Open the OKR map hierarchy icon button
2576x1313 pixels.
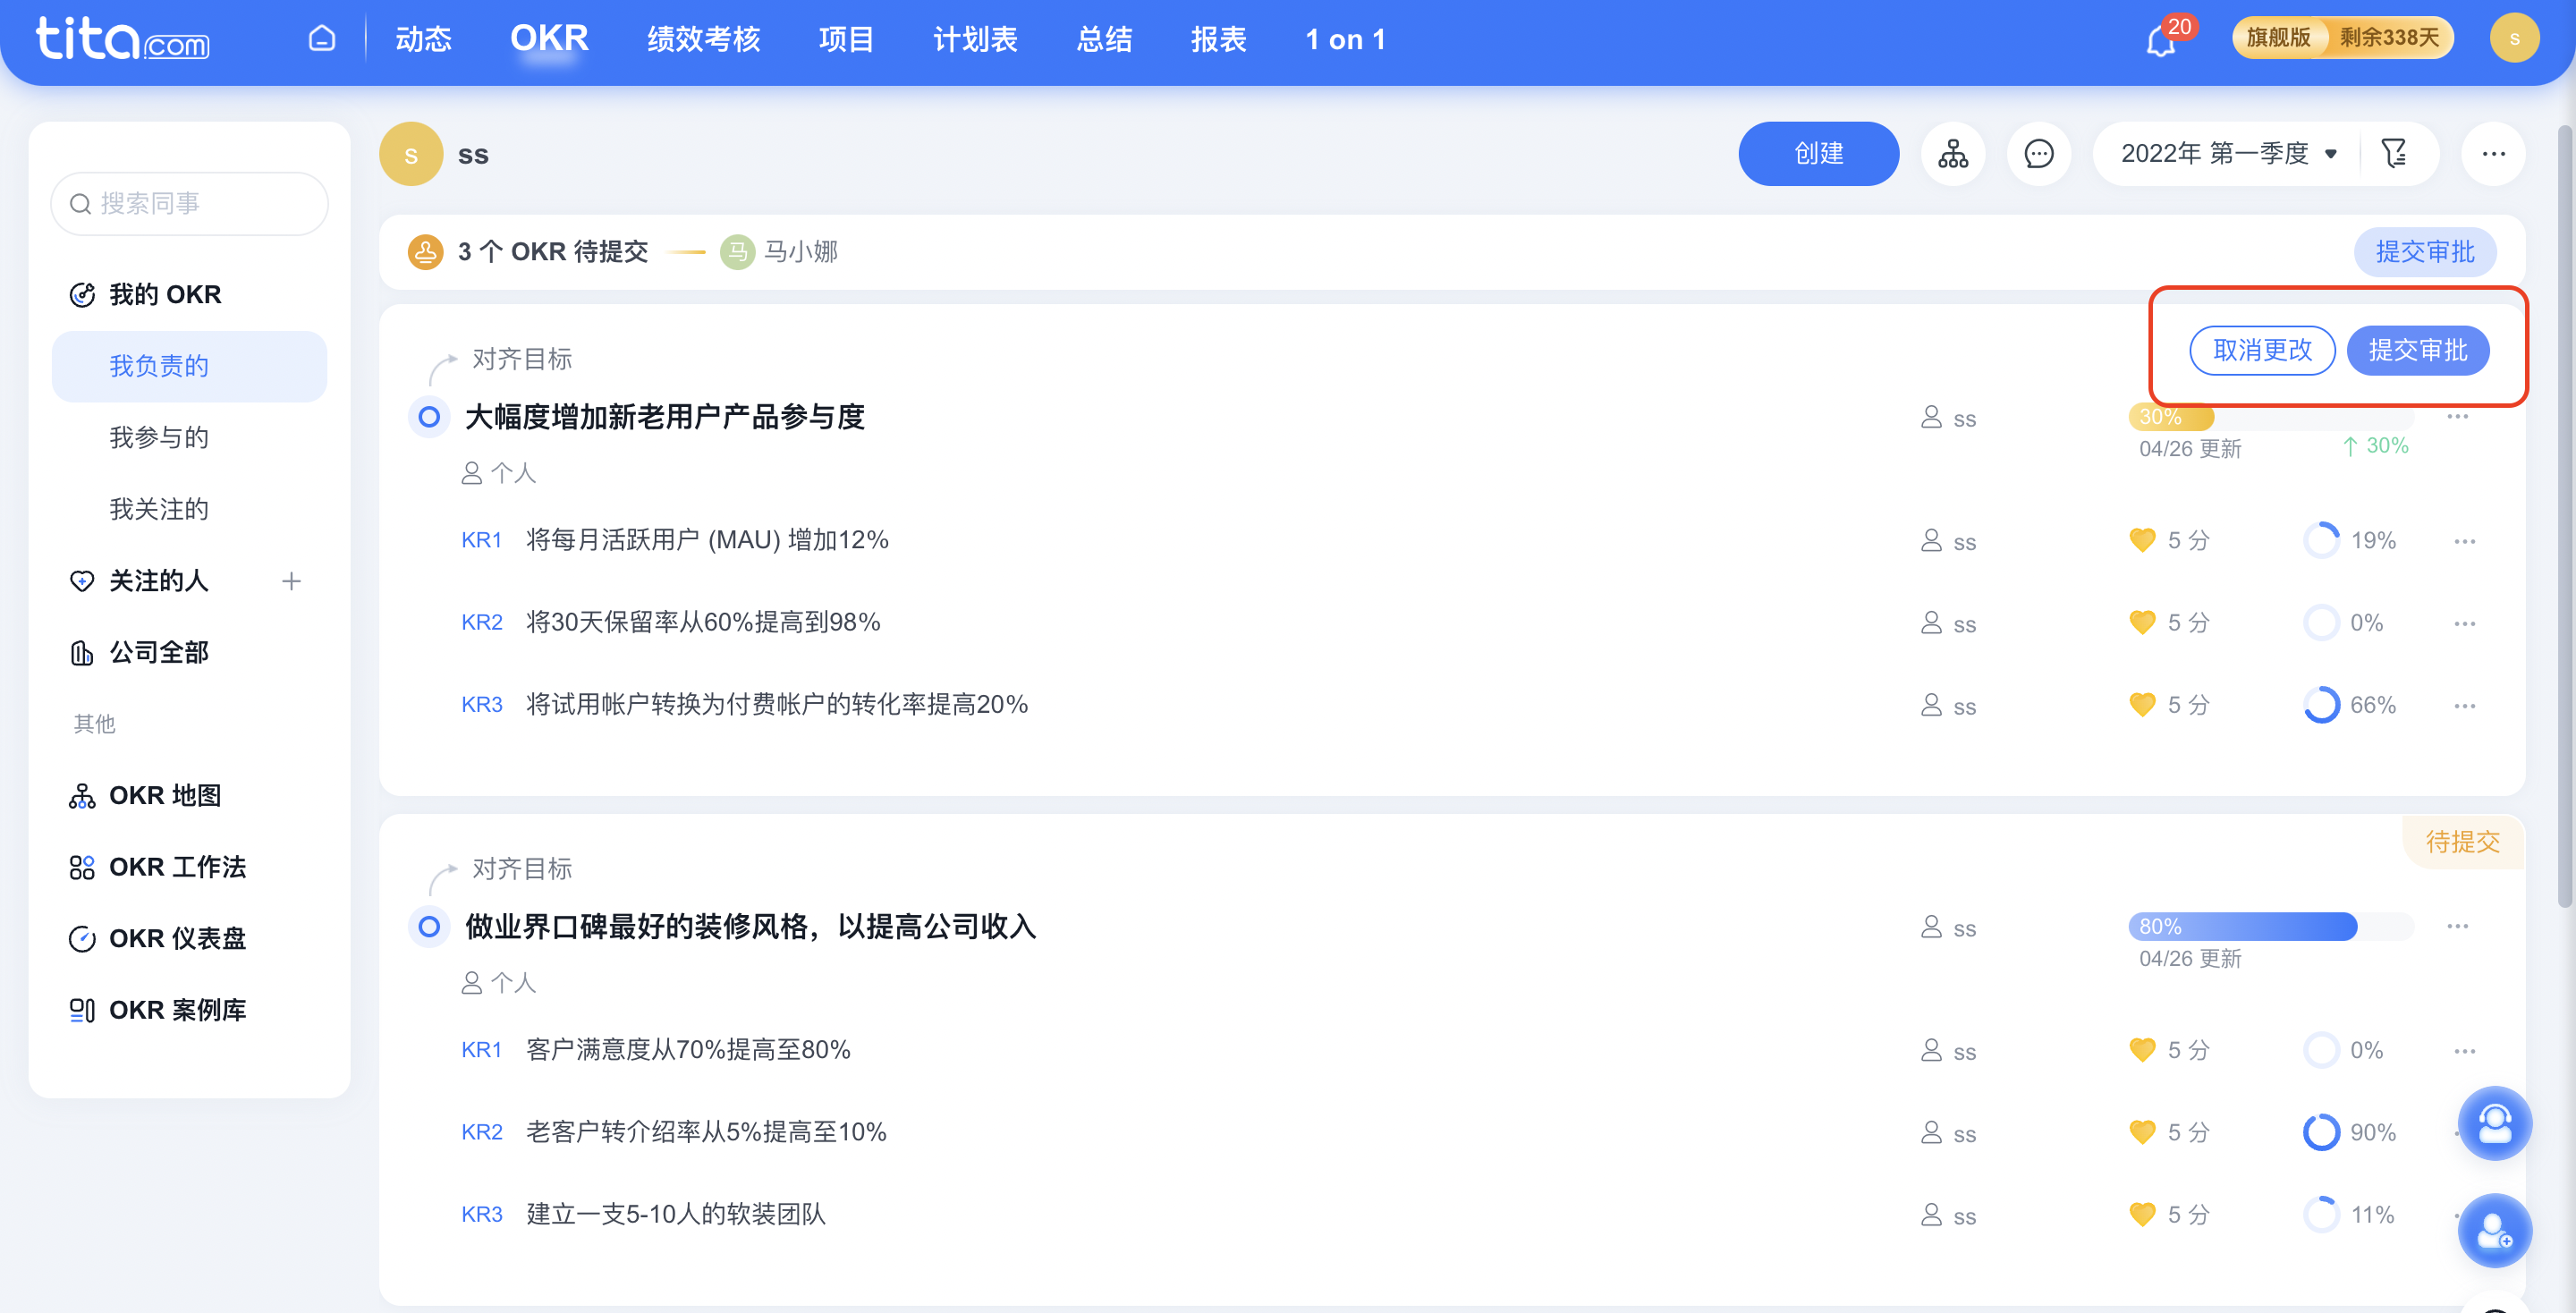point(1952,154)
